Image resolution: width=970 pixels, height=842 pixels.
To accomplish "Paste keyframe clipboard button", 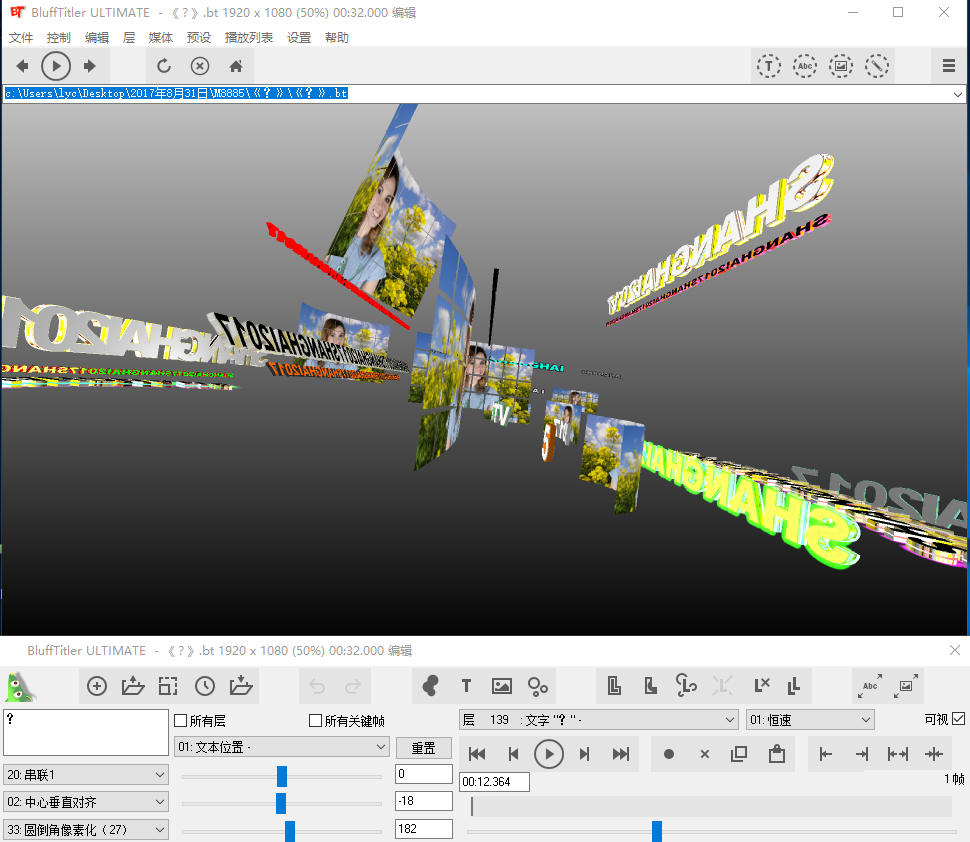I will tap(776, 754).
